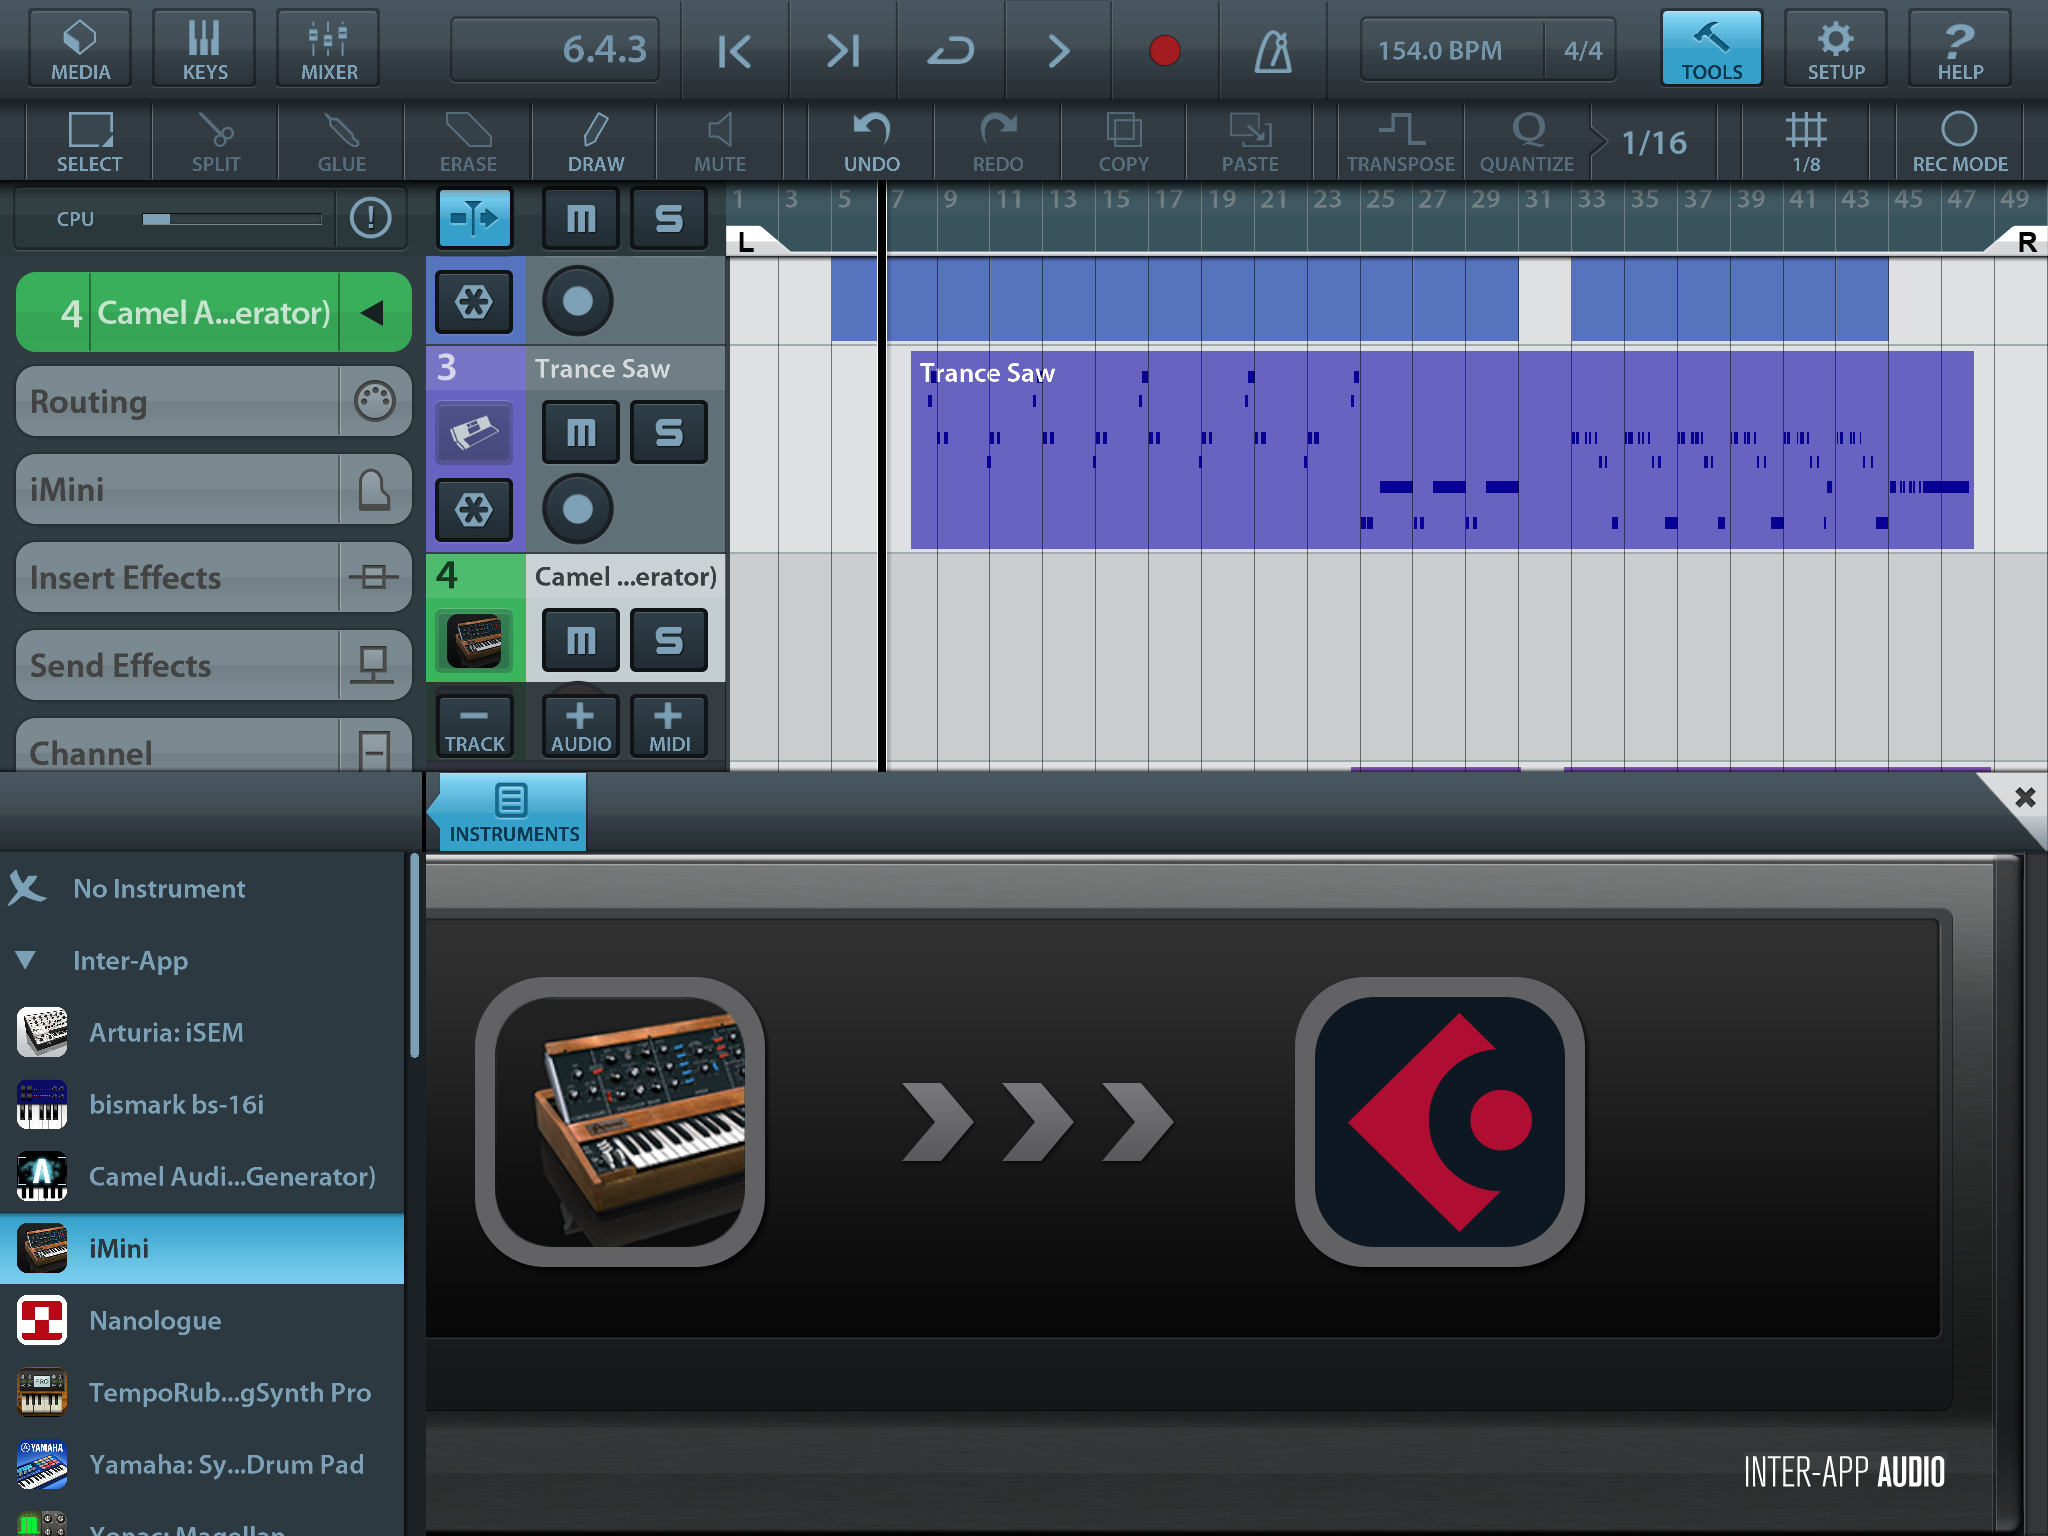Toggle global solo in the track header
The height and width of the screenshot is (1536, 2048).
pos(669,218)
